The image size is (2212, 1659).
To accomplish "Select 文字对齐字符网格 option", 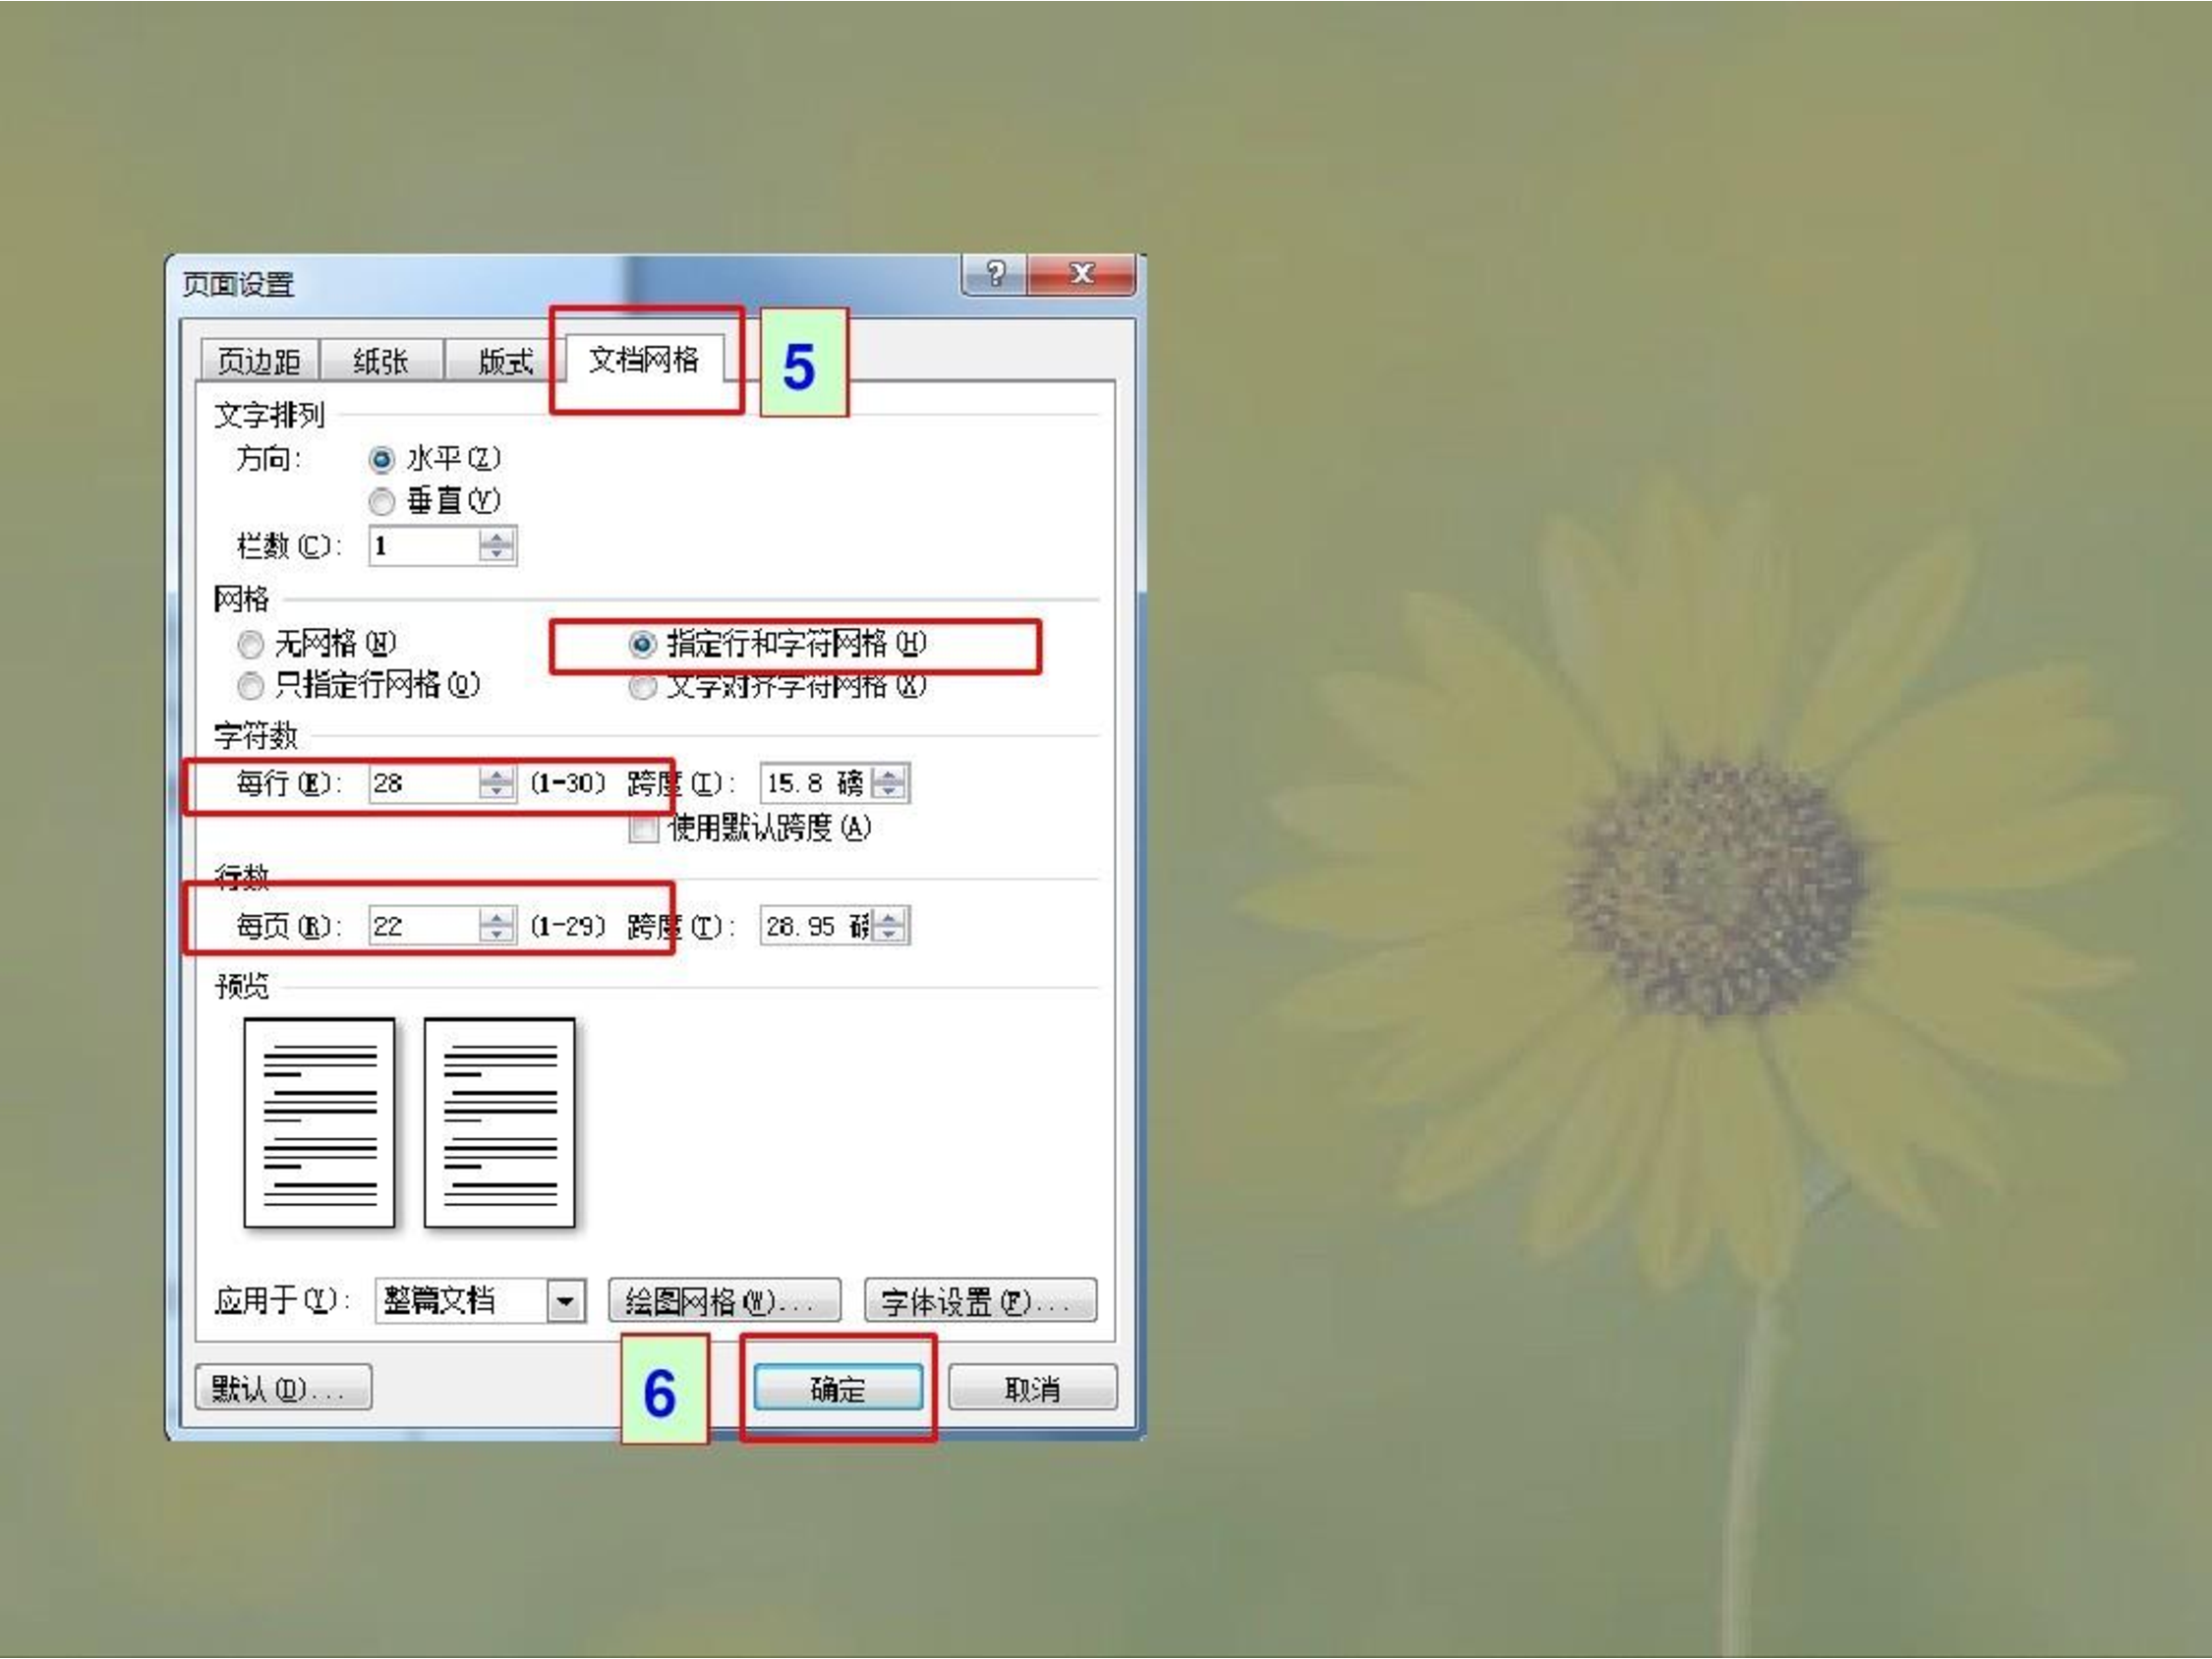I will pyautogui.click(x=643, y=687).
